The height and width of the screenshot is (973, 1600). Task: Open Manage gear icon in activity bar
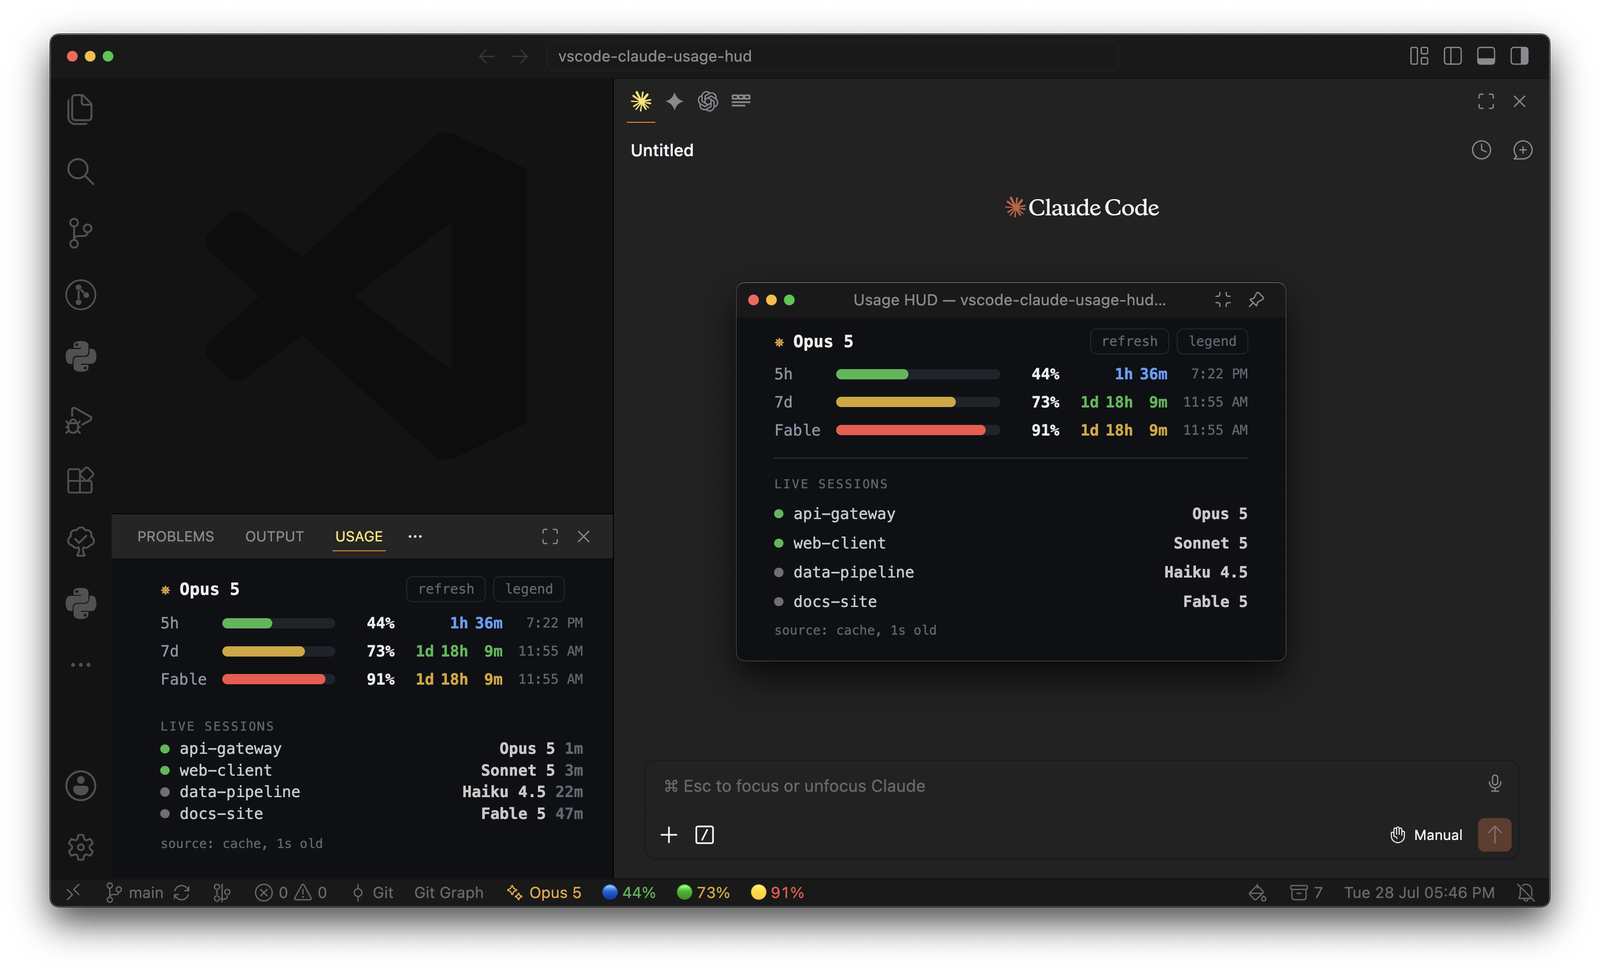click(x=80, y=847)
